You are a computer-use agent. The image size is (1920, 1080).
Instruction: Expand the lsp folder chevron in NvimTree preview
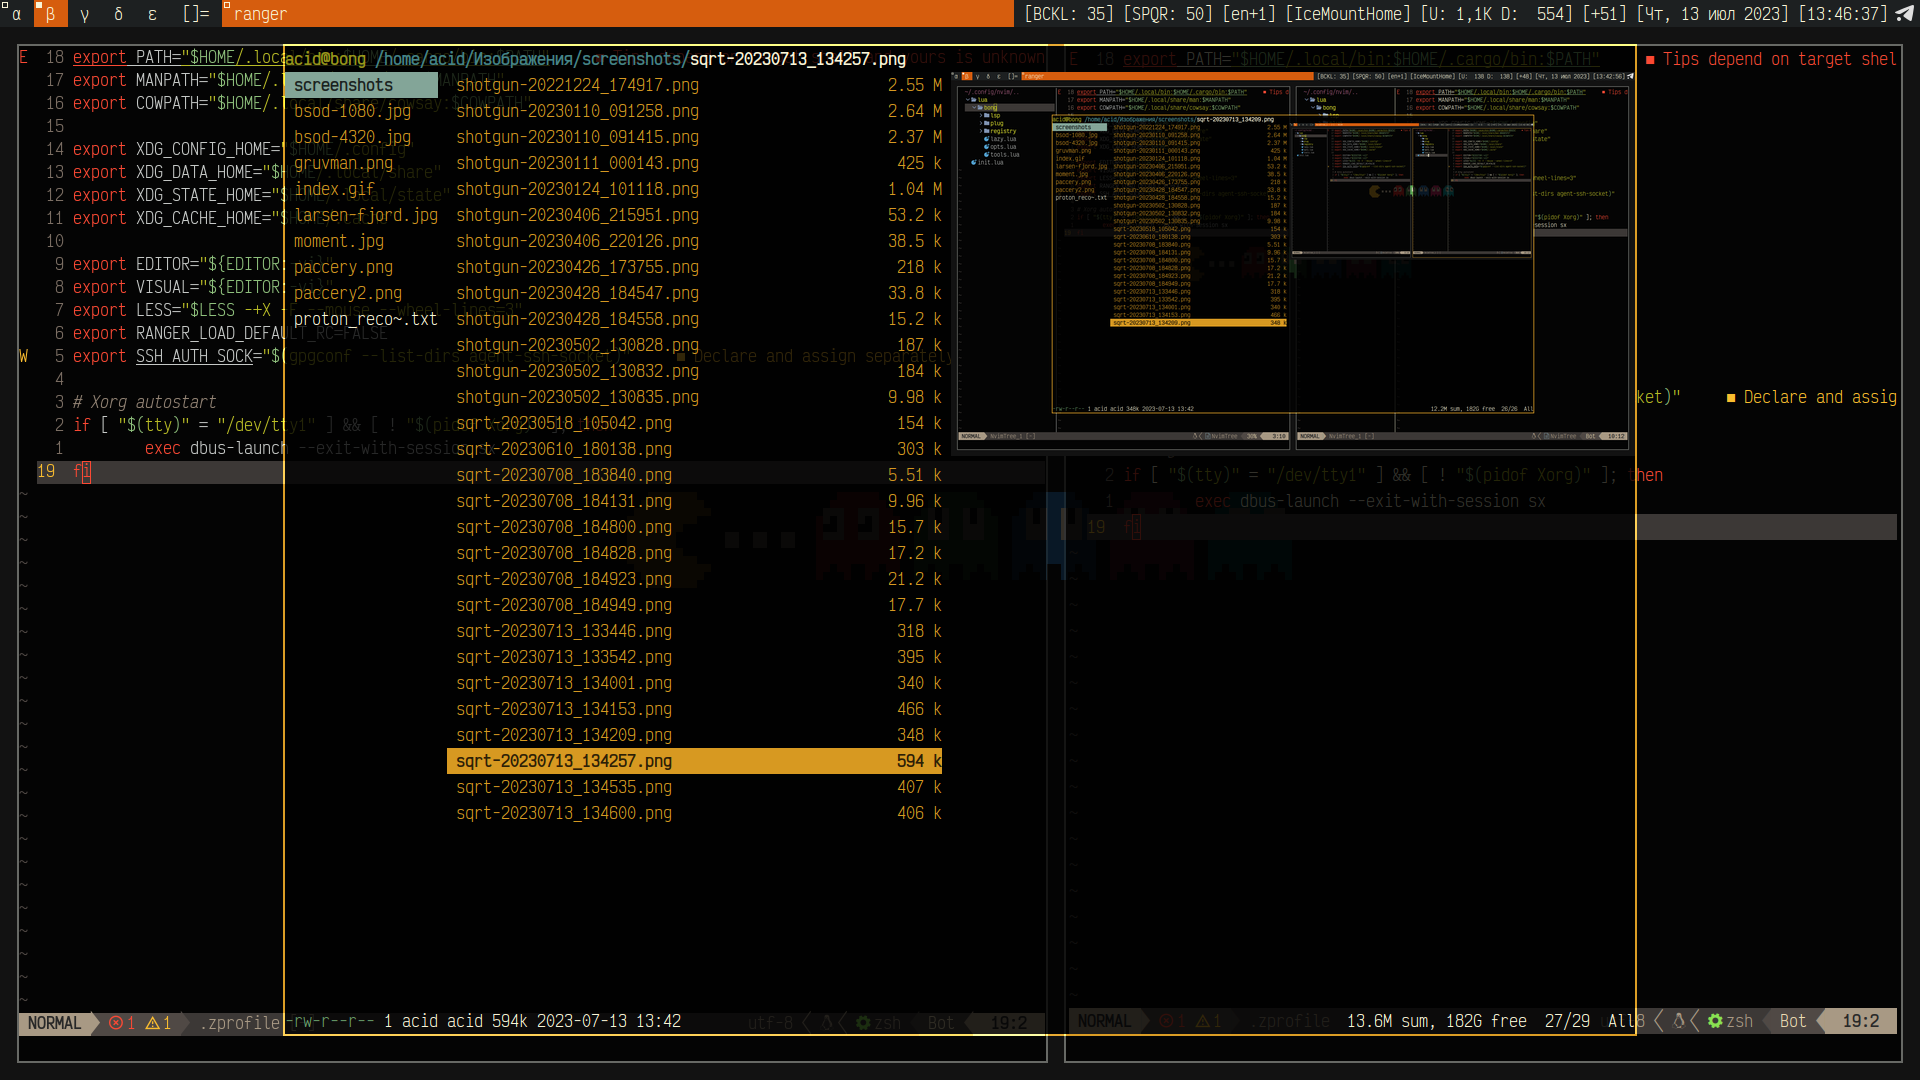981,116
